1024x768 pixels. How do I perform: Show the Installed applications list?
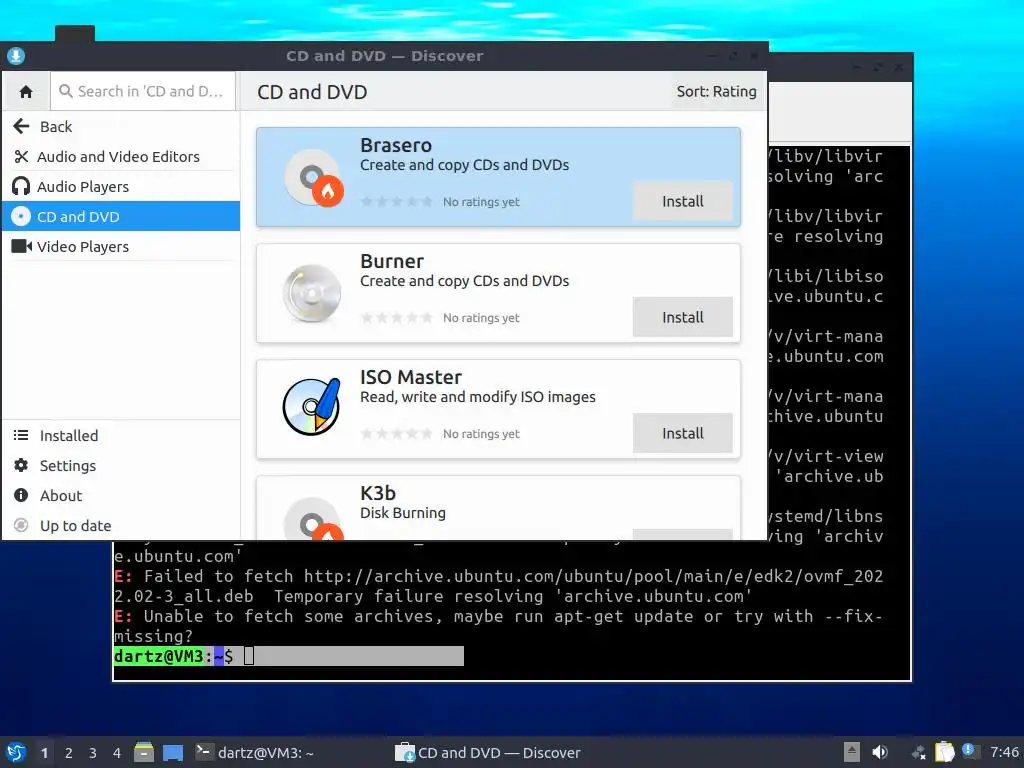point(121,436)
